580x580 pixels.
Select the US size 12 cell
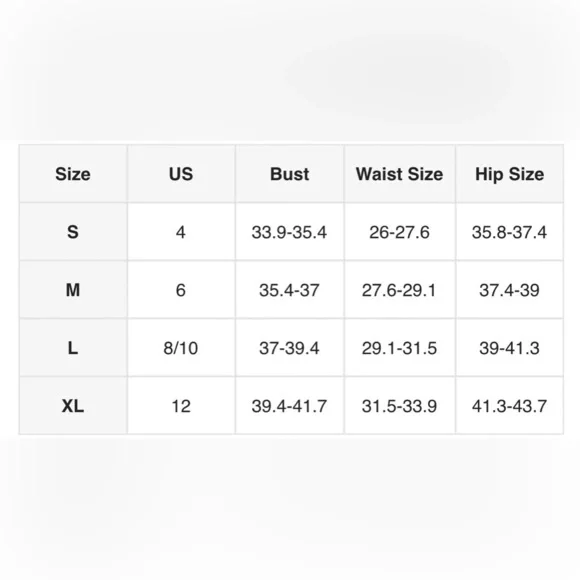(181, 406)
